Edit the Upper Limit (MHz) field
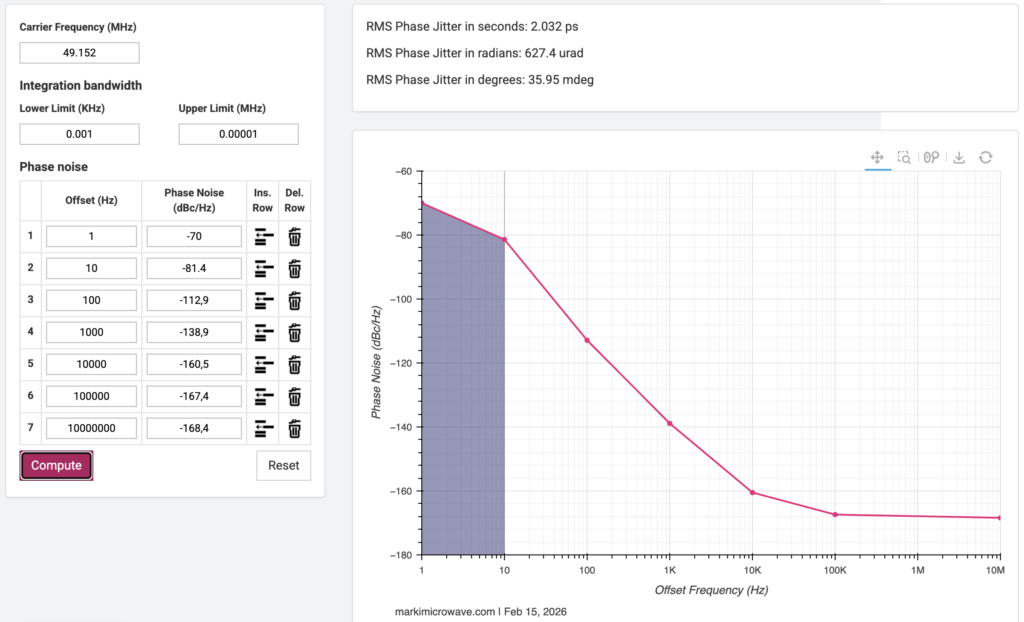1024x622 pixels. tap(238, 134)
